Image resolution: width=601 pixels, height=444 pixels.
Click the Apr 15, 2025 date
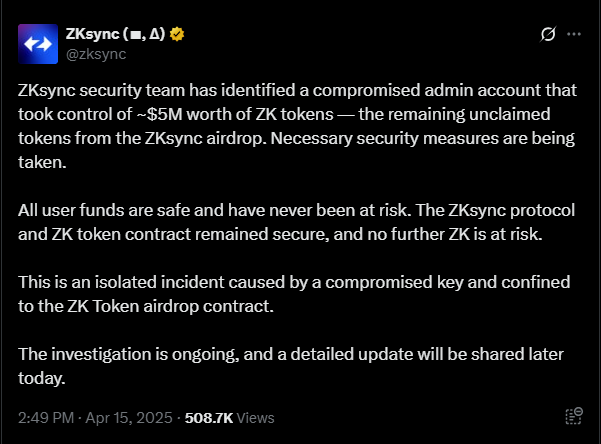129,418
